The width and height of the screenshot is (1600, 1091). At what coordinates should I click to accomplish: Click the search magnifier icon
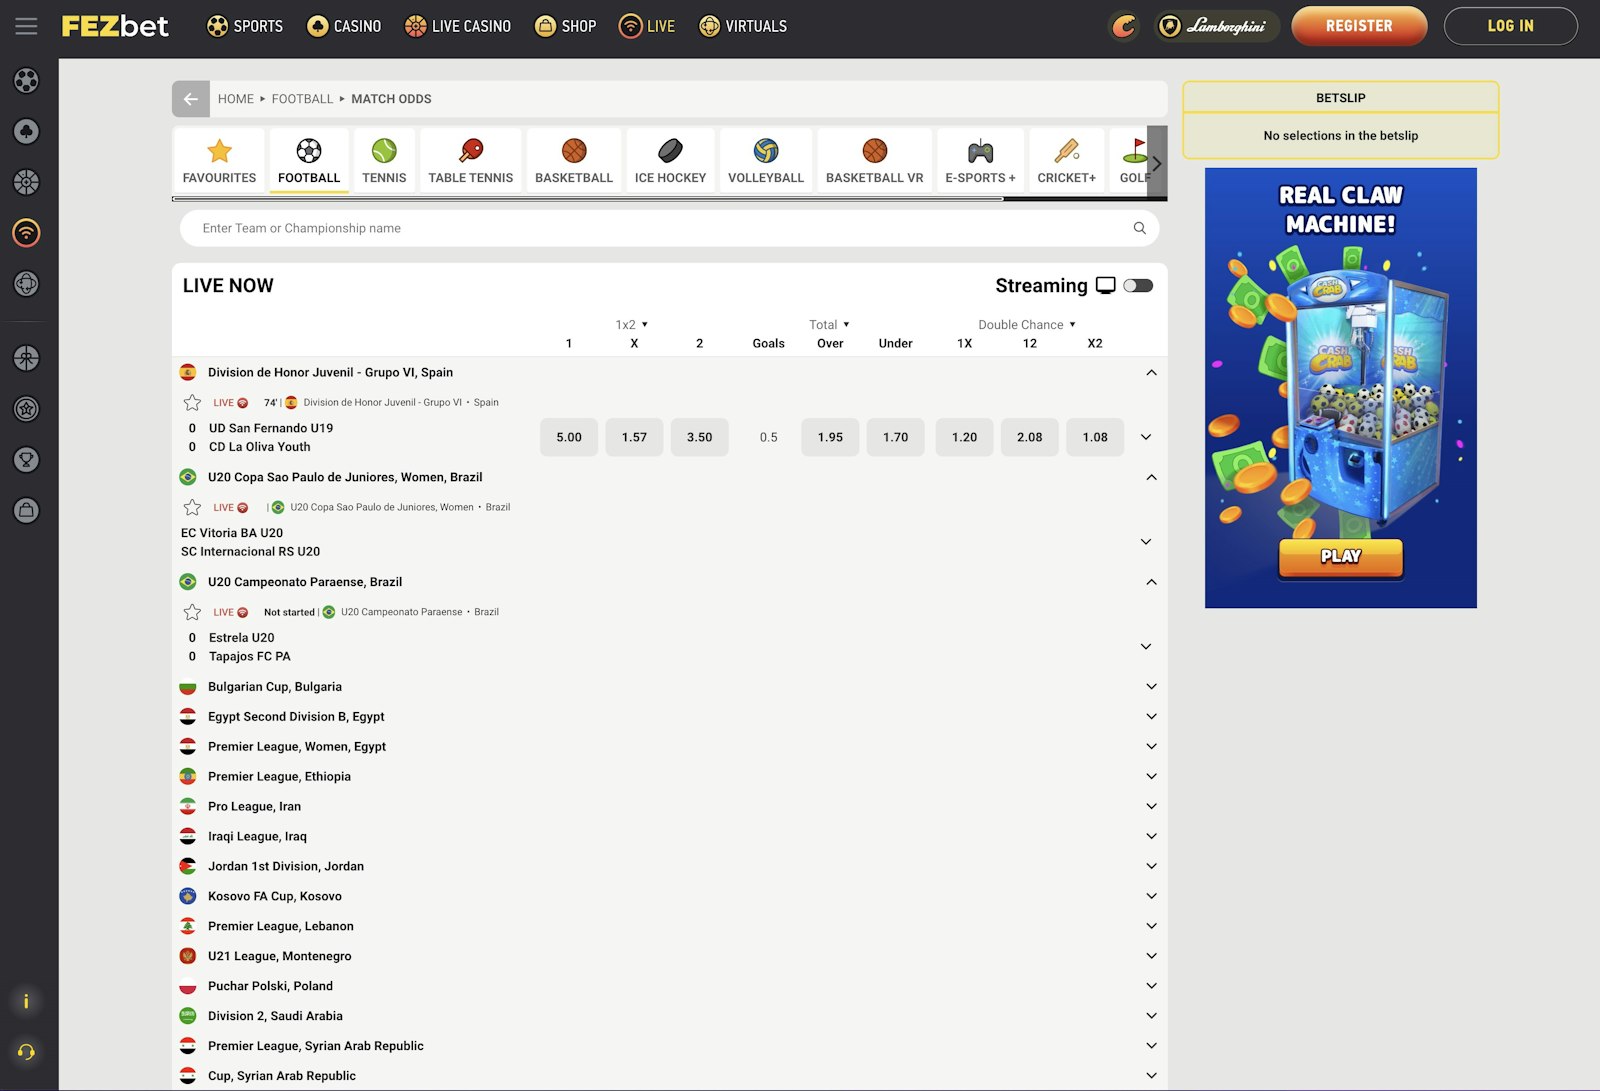tap(1139, 228)
